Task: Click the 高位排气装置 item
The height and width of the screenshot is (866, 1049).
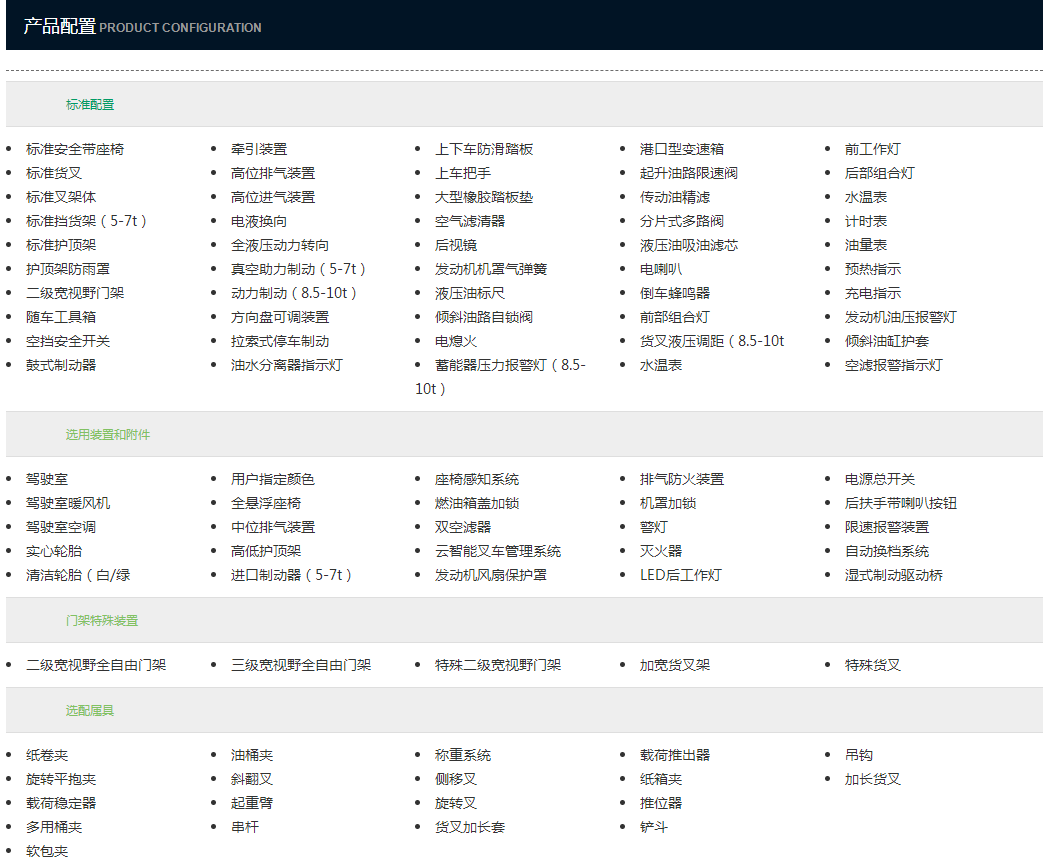Action: [273, 173]
